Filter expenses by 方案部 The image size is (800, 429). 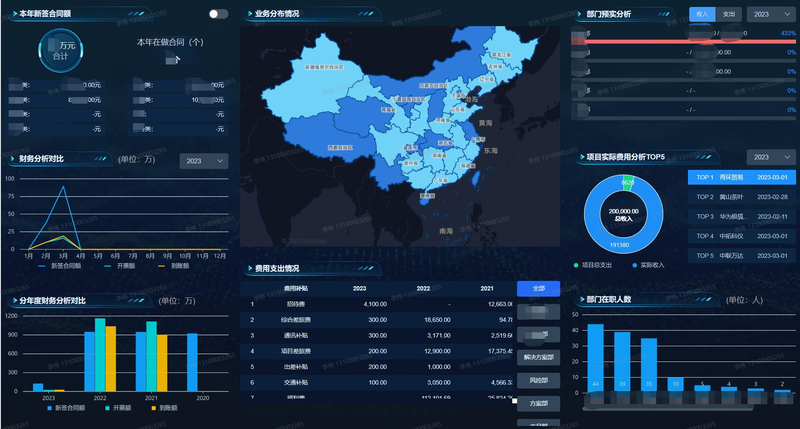point(538,403)
